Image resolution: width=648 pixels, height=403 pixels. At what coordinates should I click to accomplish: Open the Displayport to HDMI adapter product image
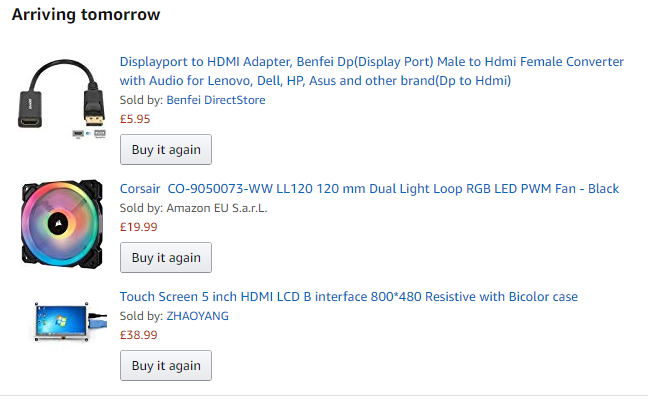pos(63,96)
